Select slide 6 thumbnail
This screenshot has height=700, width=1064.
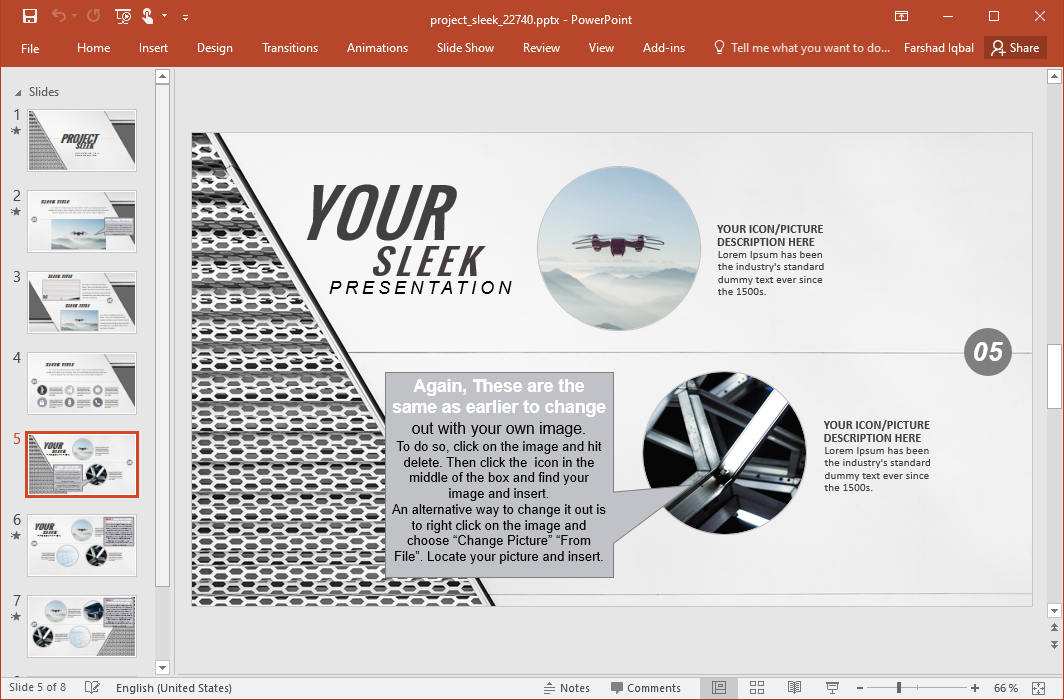82,545
